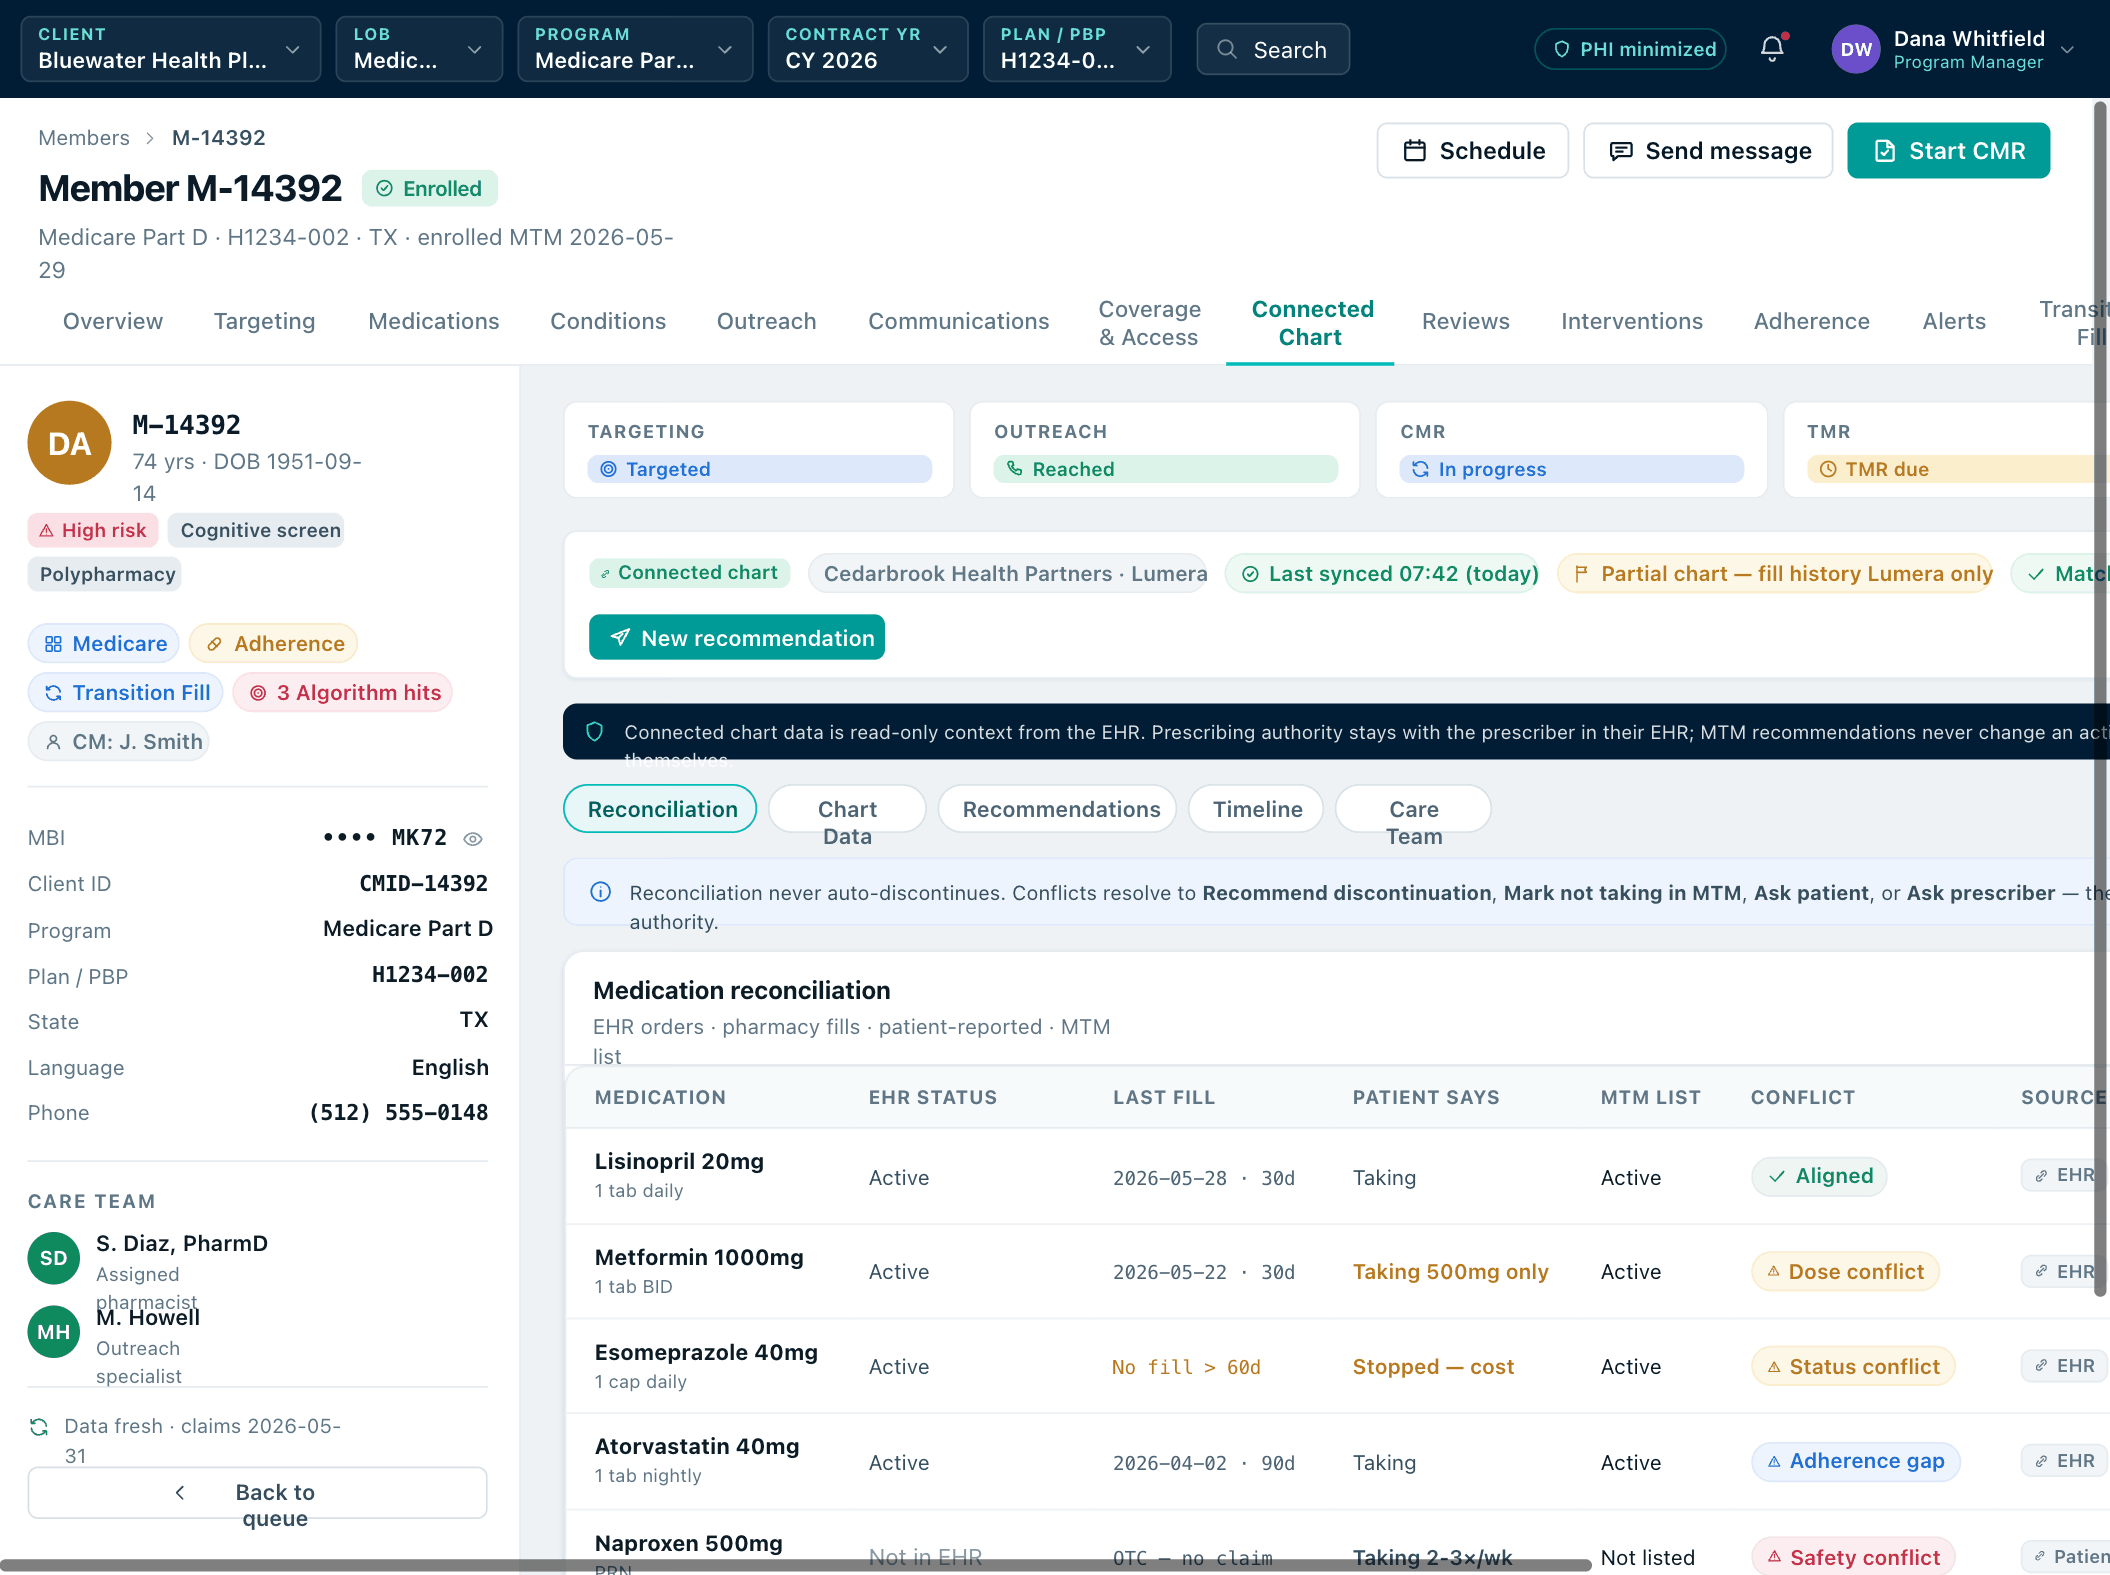Image resolution: width=2110 pixels, height=1575 pixels.
Task: Click the EHR source chip for Metformin
Action: click(x=2063, y=1271)
